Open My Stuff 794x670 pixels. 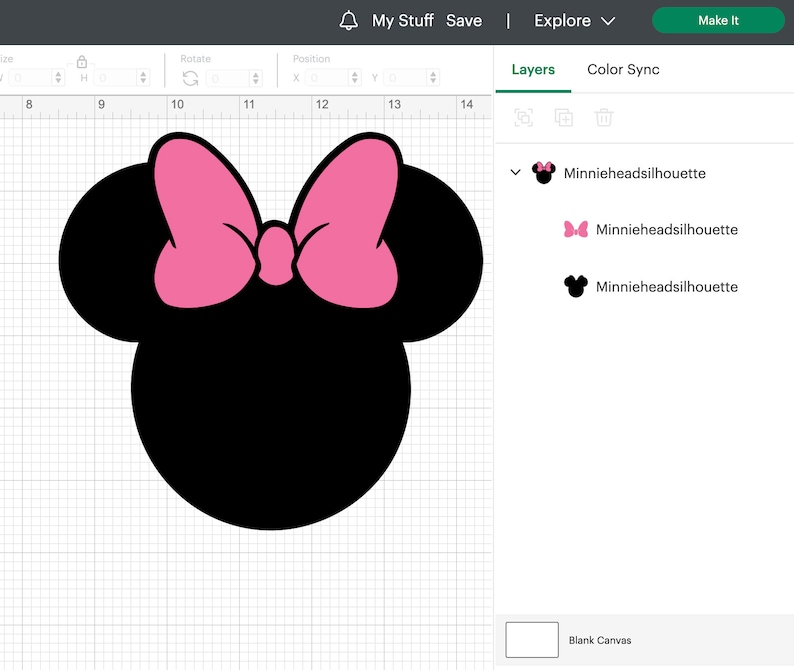pos(403,21)
